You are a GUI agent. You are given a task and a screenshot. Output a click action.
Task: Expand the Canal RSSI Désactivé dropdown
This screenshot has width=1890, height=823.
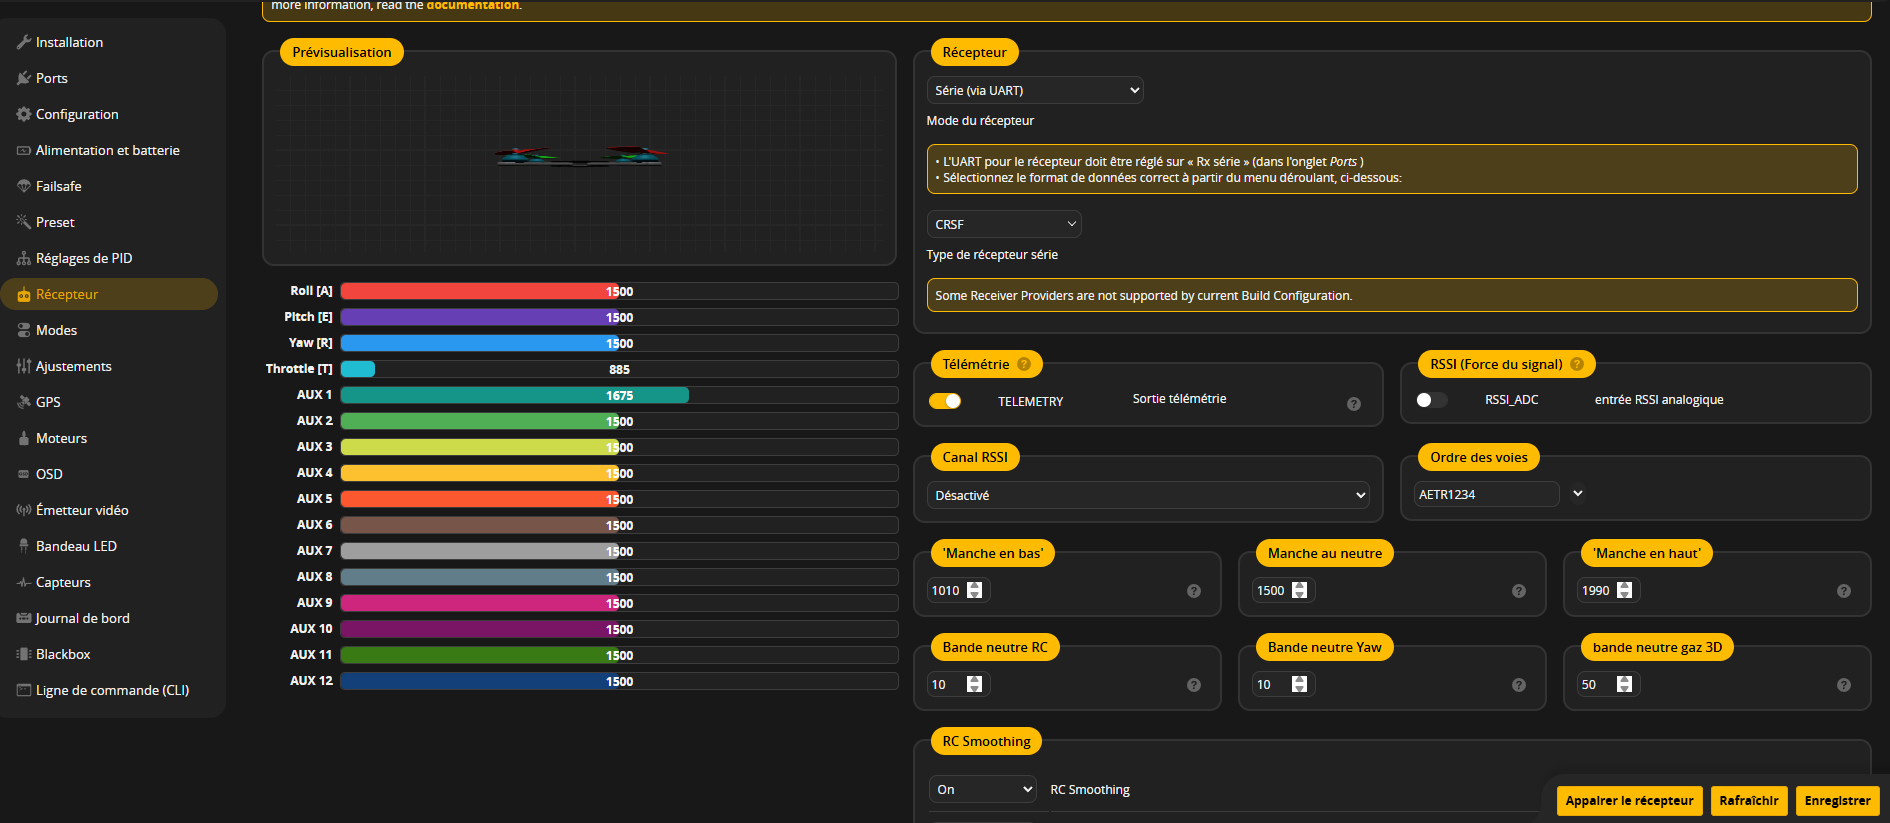pyautogui.click(x=1148, y=495)
